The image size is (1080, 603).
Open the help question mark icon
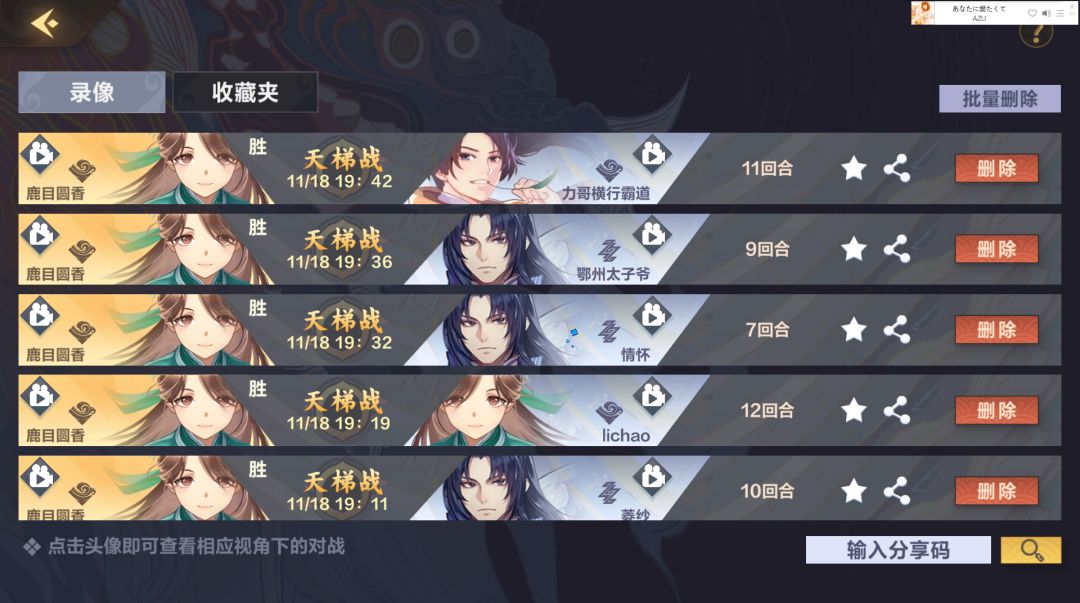[x=1037, y=34]
